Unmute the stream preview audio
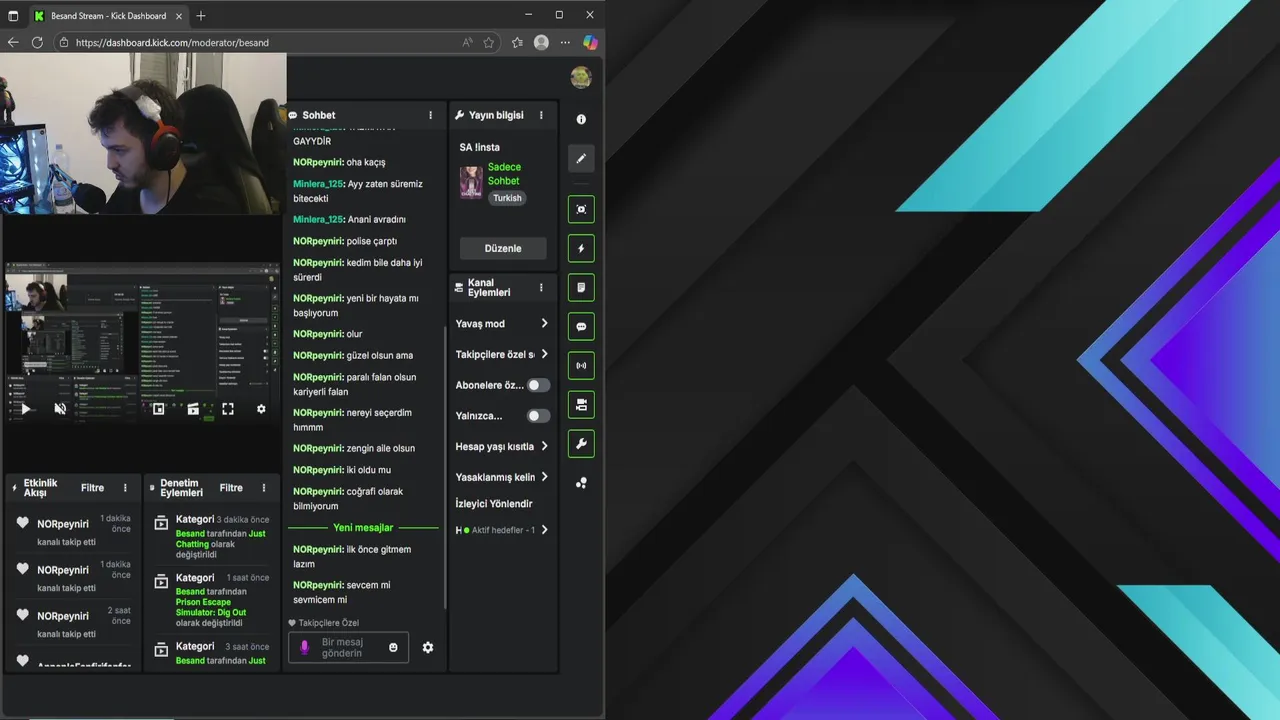 [x=60, y=409]
